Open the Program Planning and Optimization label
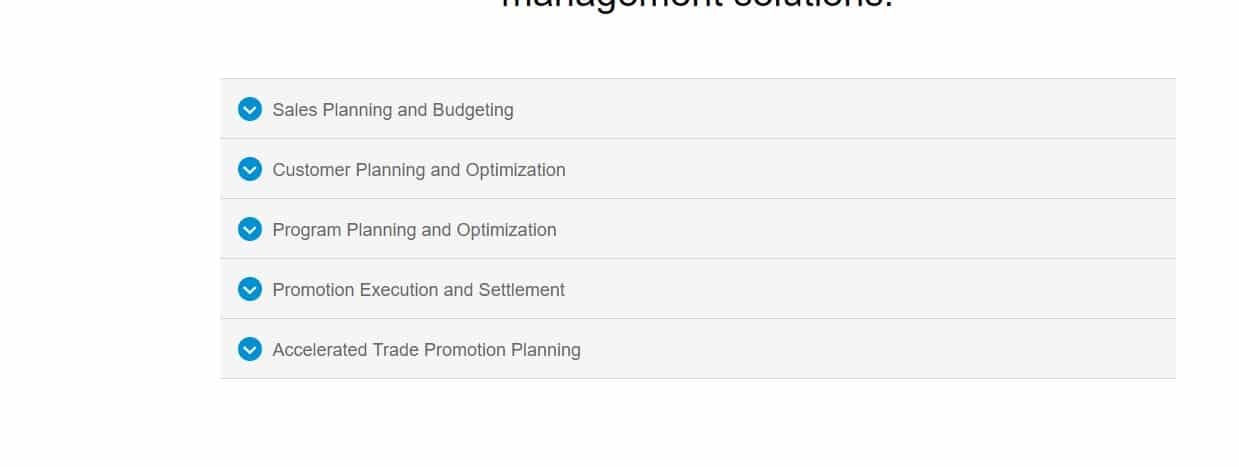1239x467 pixels. click(x=414, y=230)
